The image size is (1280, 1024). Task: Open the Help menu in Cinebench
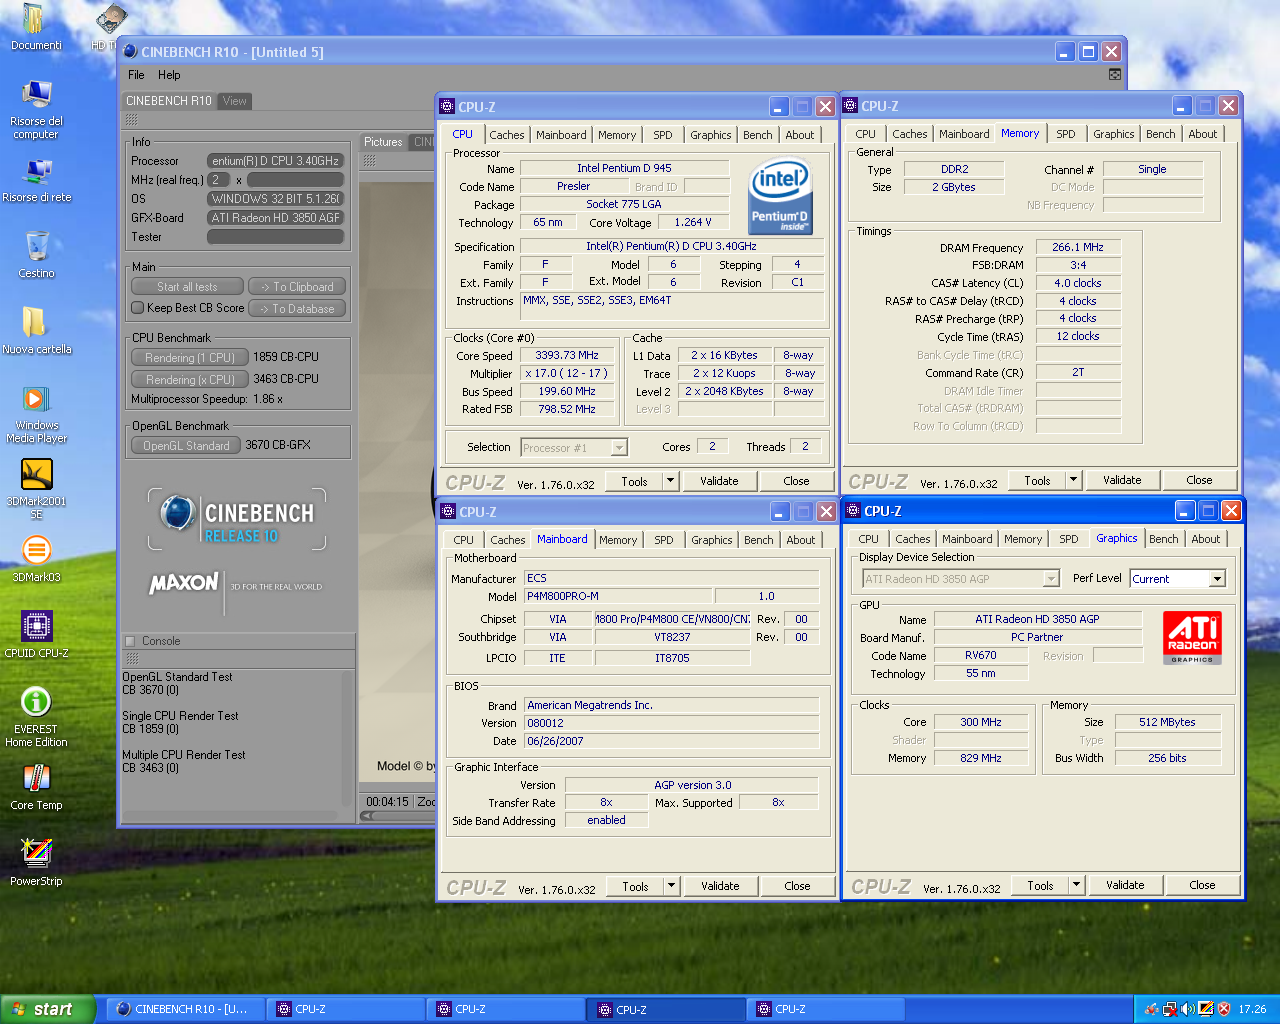point(169,75)
